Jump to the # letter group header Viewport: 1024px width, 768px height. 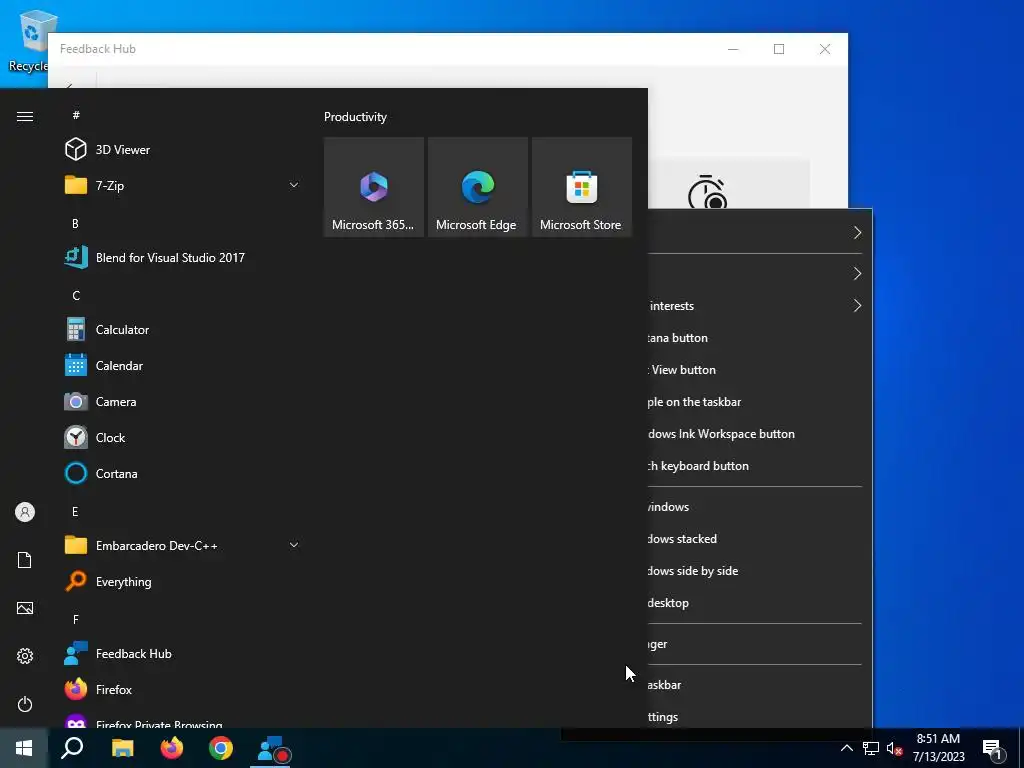76,115
